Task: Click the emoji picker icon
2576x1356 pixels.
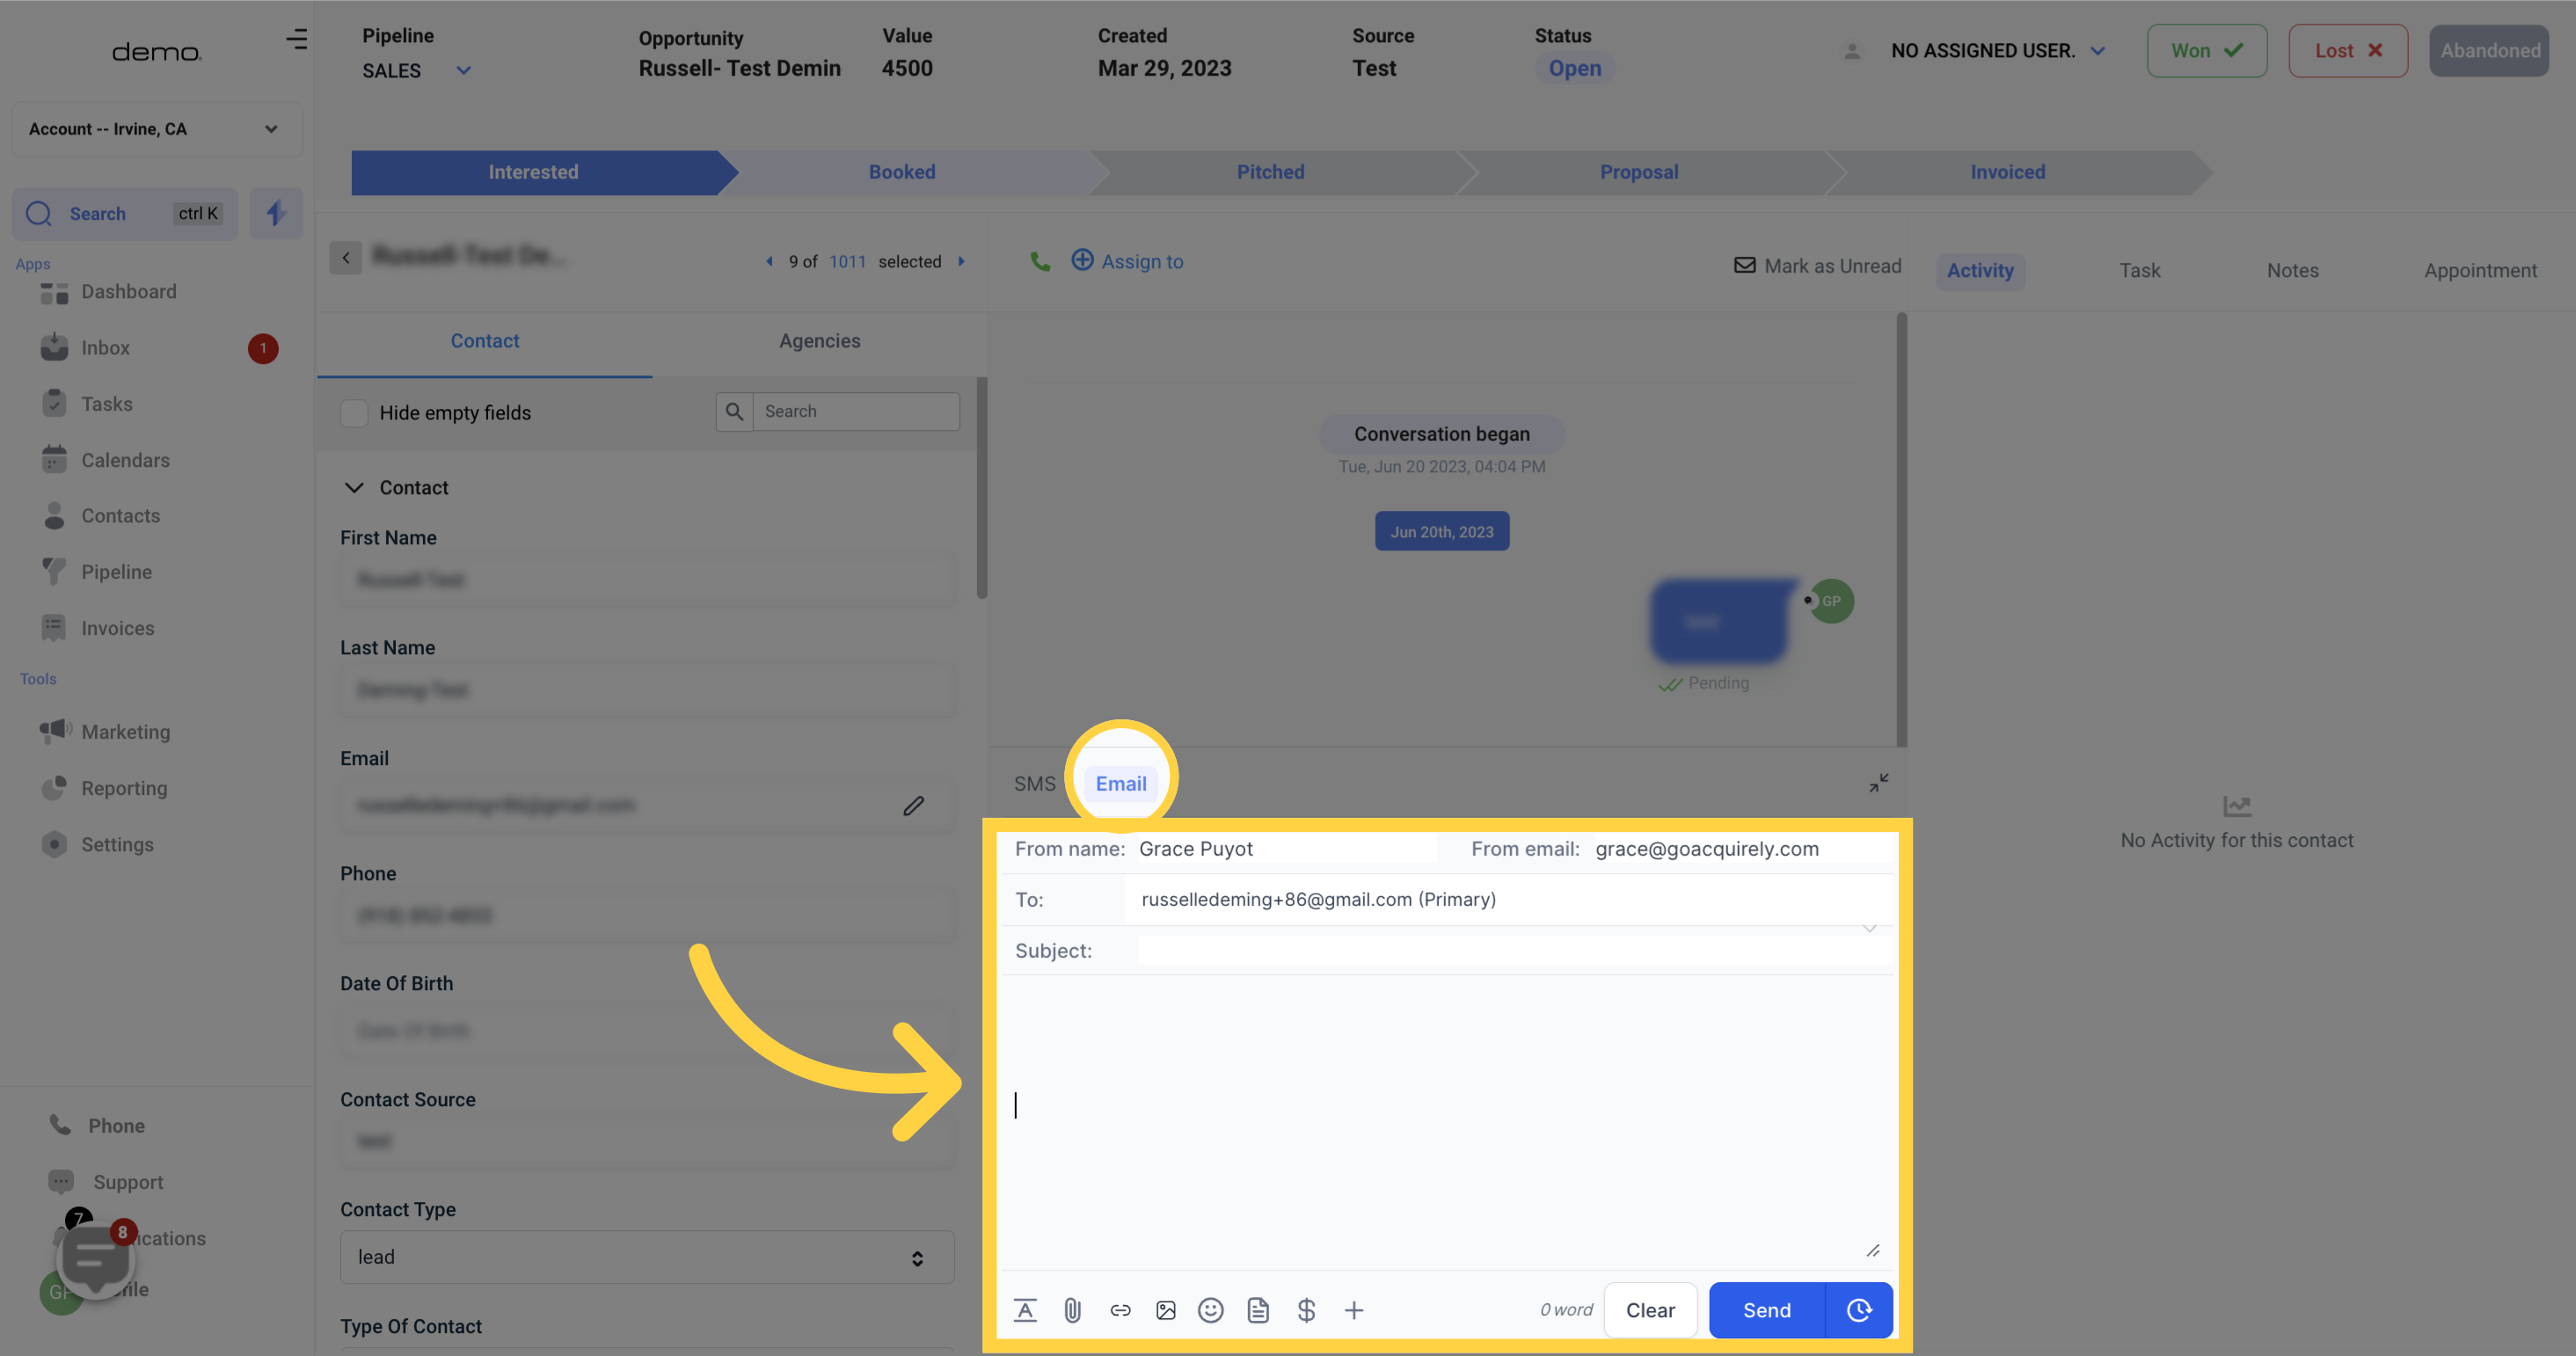Action: pos(1211,1310)
